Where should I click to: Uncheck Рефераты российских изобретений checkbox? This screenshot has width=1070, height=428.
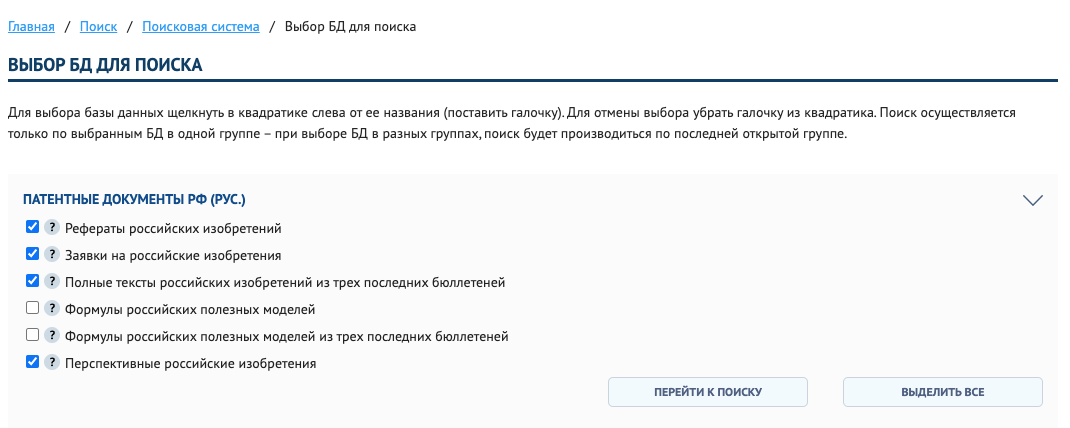coord(33,227)
